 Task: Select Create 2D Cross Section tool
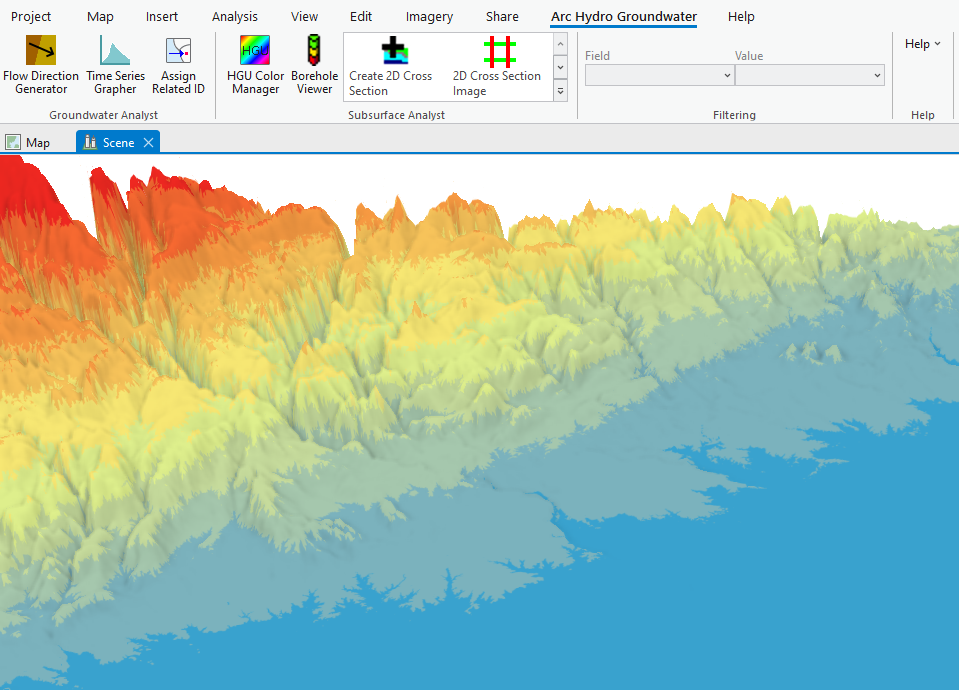[394, 67]
